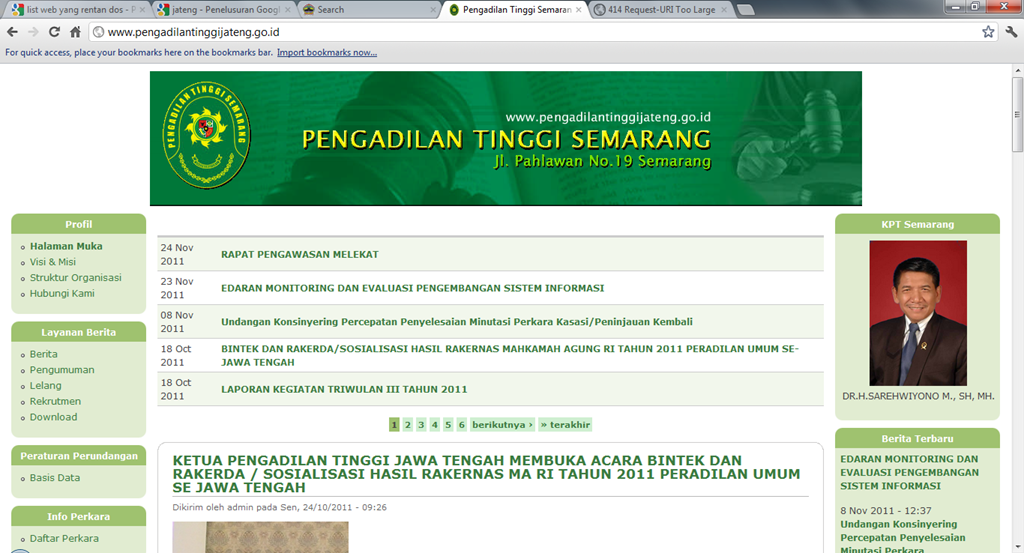The width and height of the screenshot is (1024, 553).
Task: Go to page 3 of news list
Action: click(421, 424)
